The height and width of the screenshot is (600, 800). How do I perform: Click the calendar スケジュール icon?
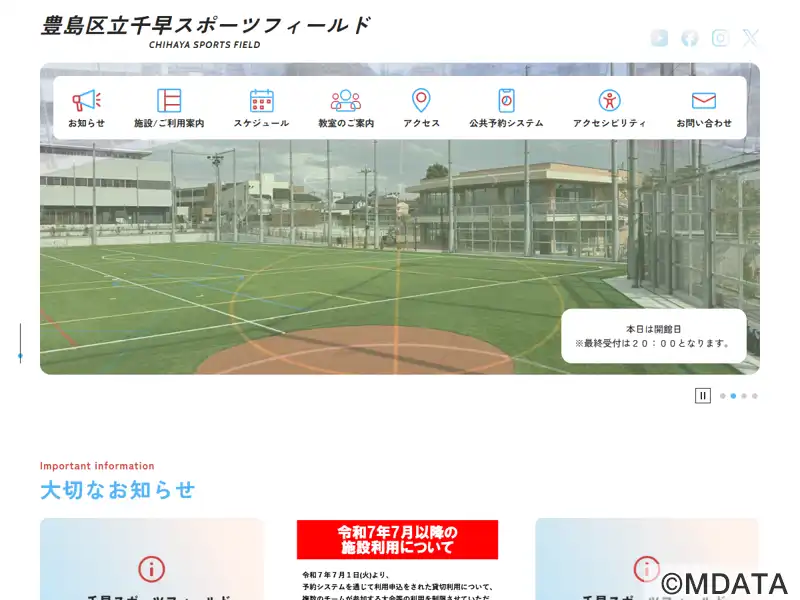pos(262,101)
